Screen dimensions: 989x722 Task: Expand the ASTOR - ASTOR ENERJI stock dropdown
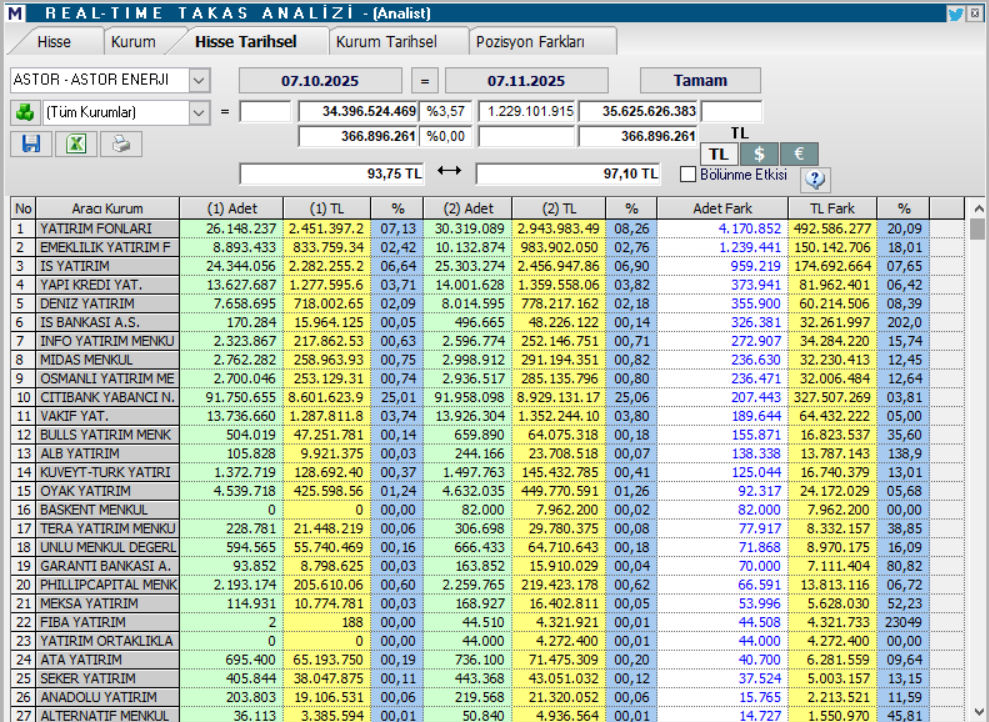[x=199, y=80]
